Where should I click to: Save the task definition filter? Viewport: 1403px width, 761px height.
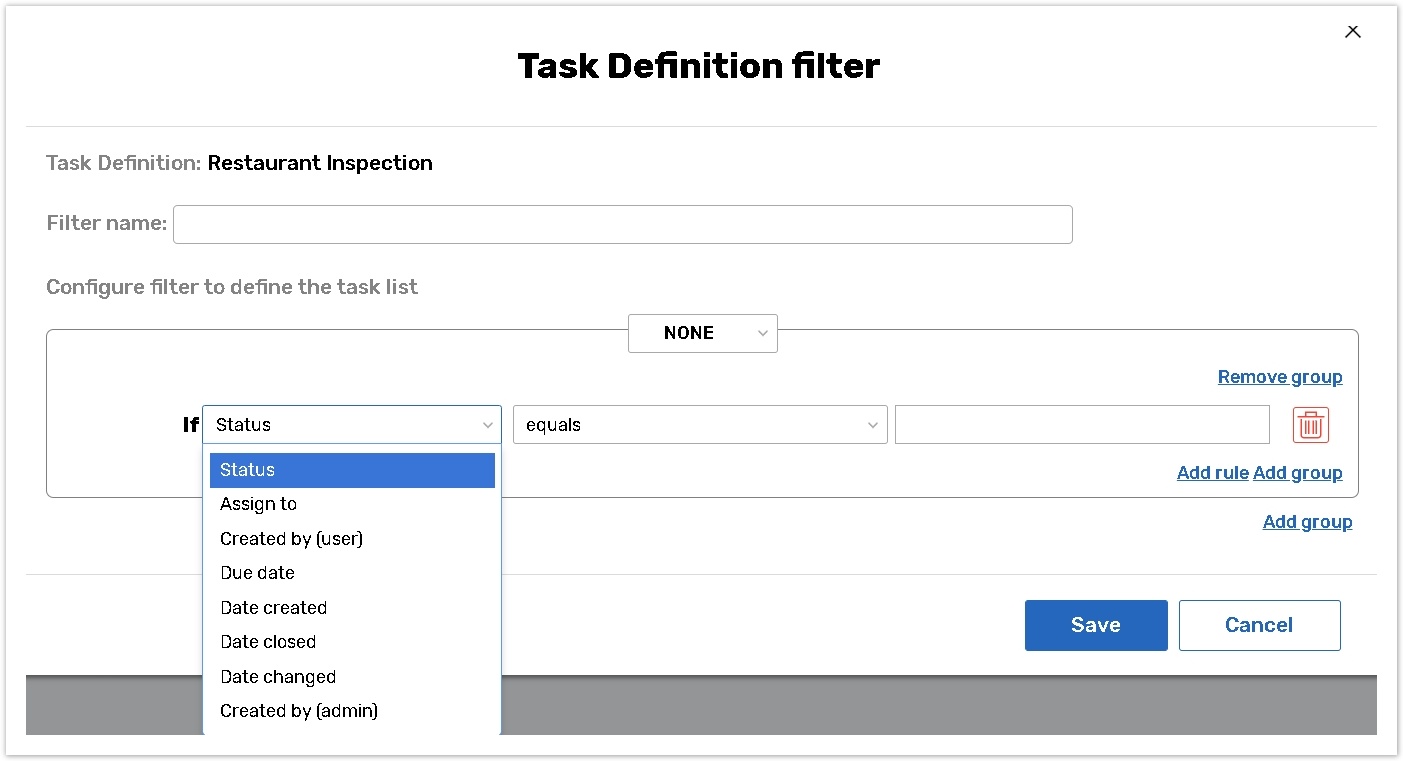(1095, 625)
